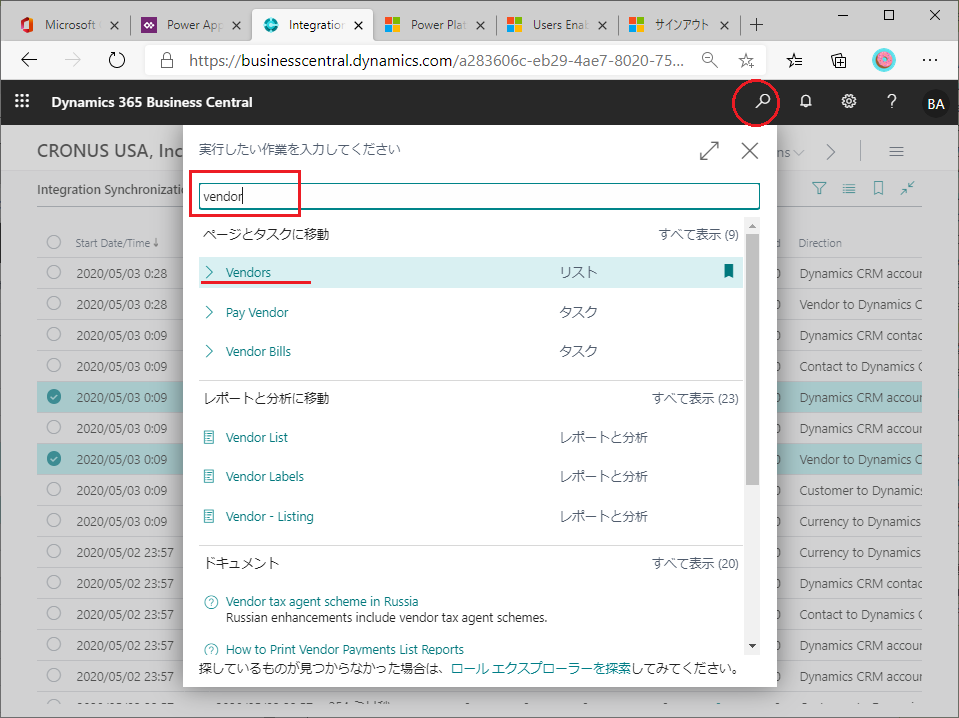
Task: Open the hamburger menu icon
Action: pos(896,152)
